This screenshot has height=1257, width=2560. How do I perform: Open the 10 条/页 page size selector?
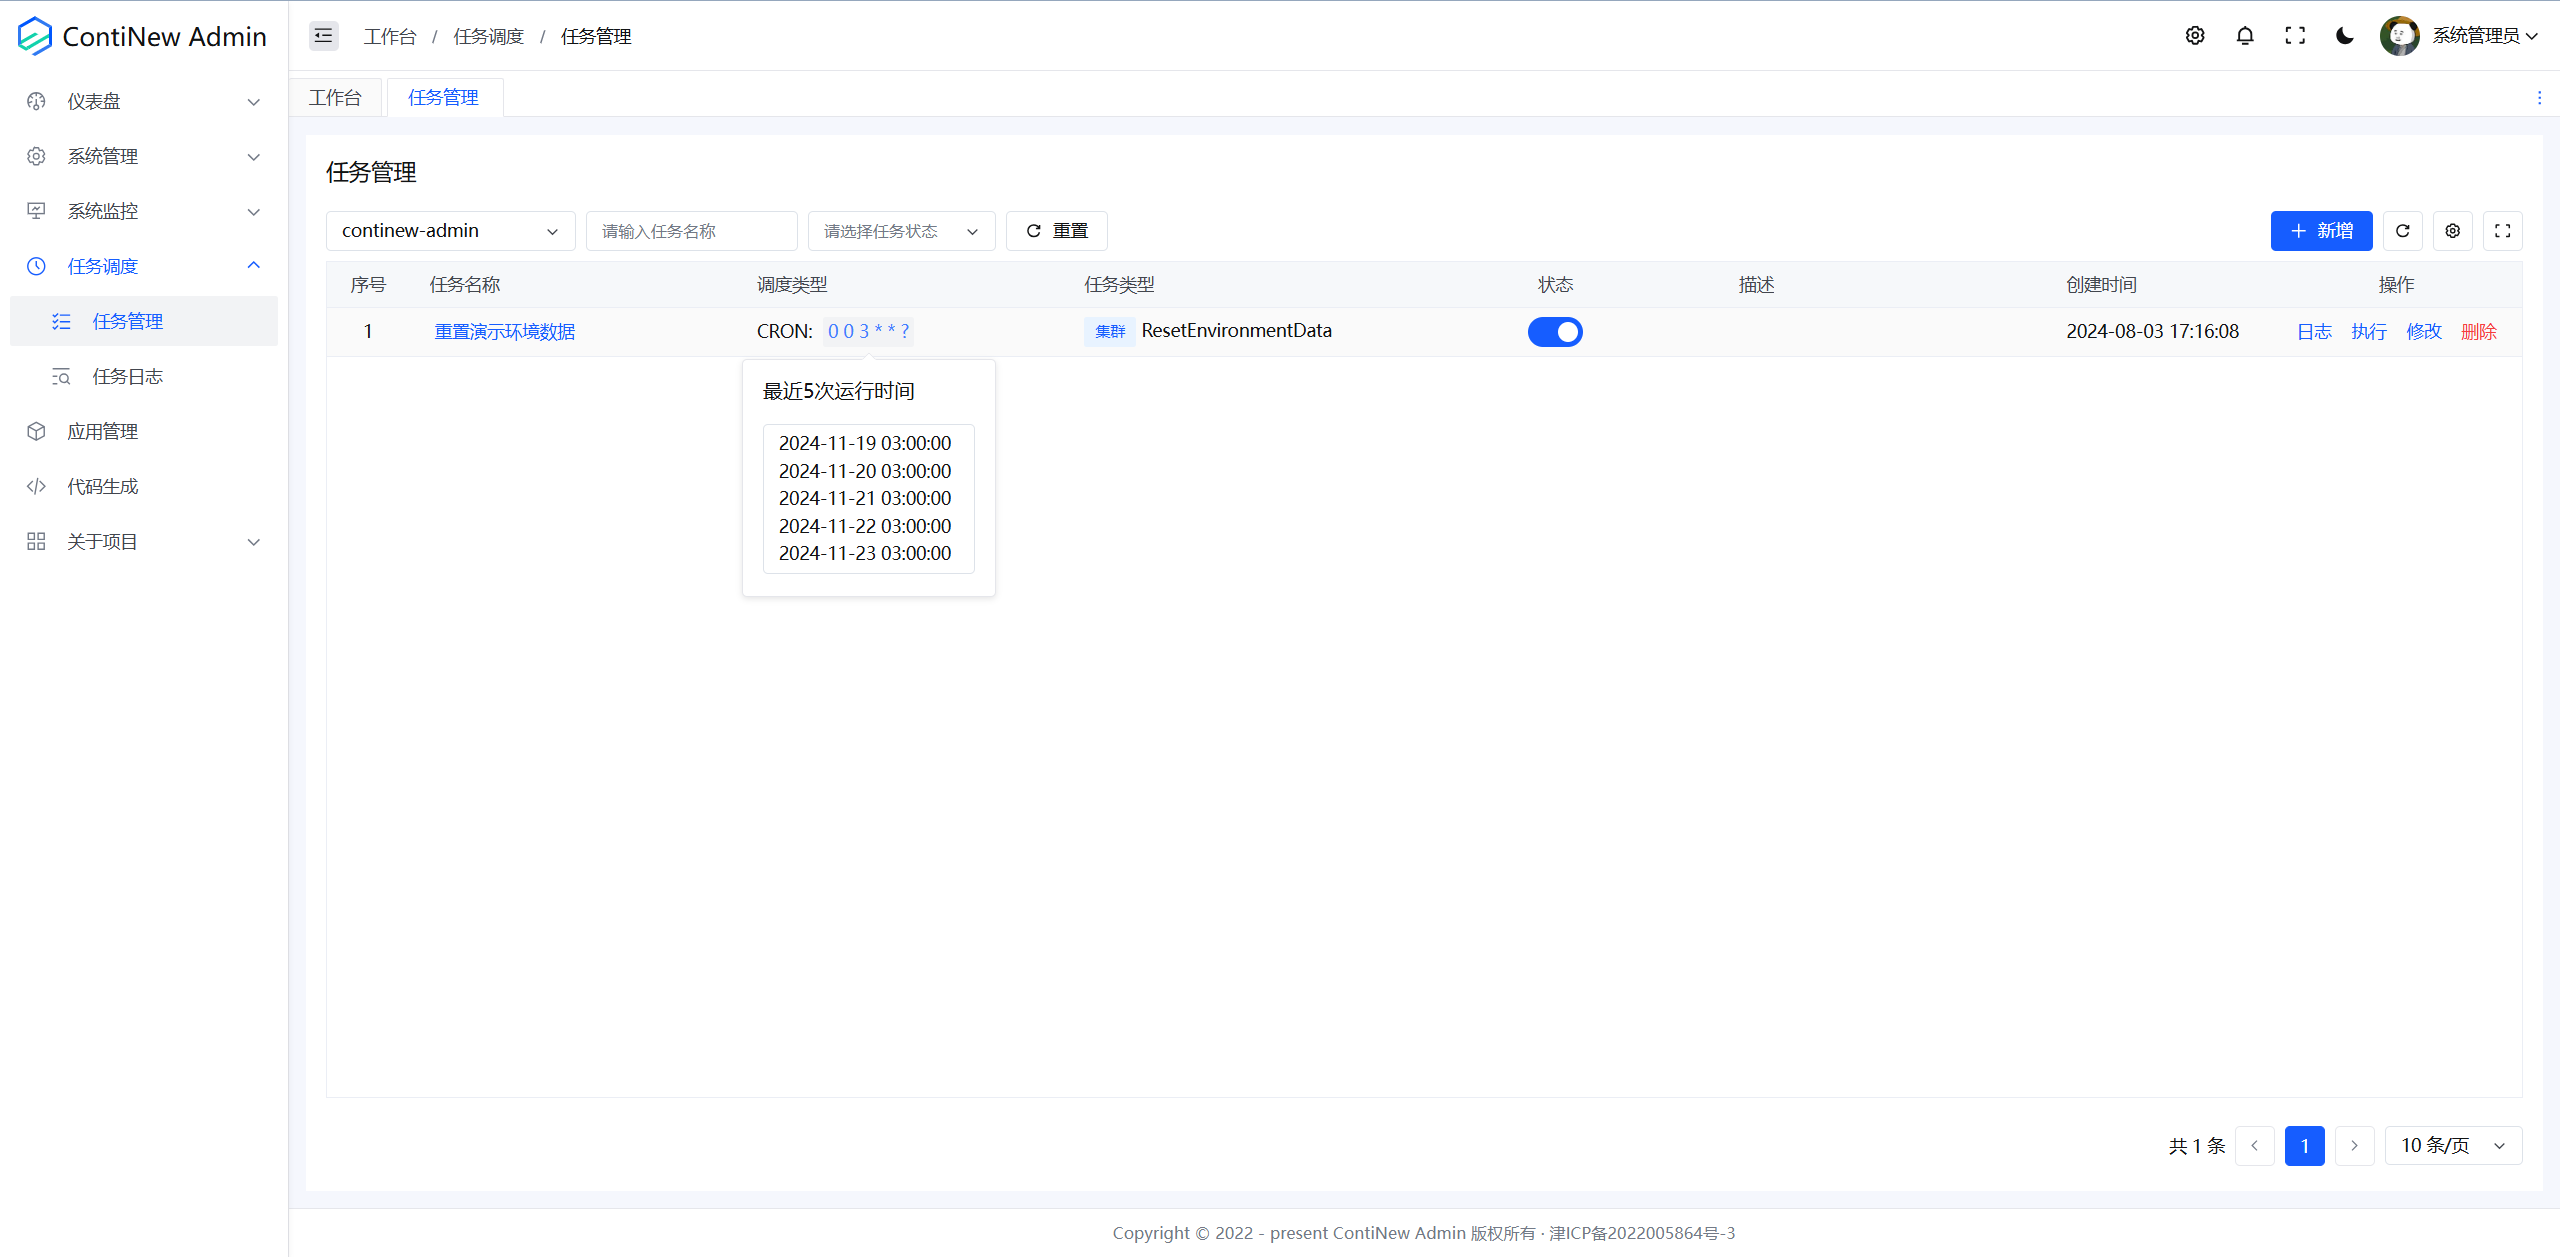point(2453,1146)
